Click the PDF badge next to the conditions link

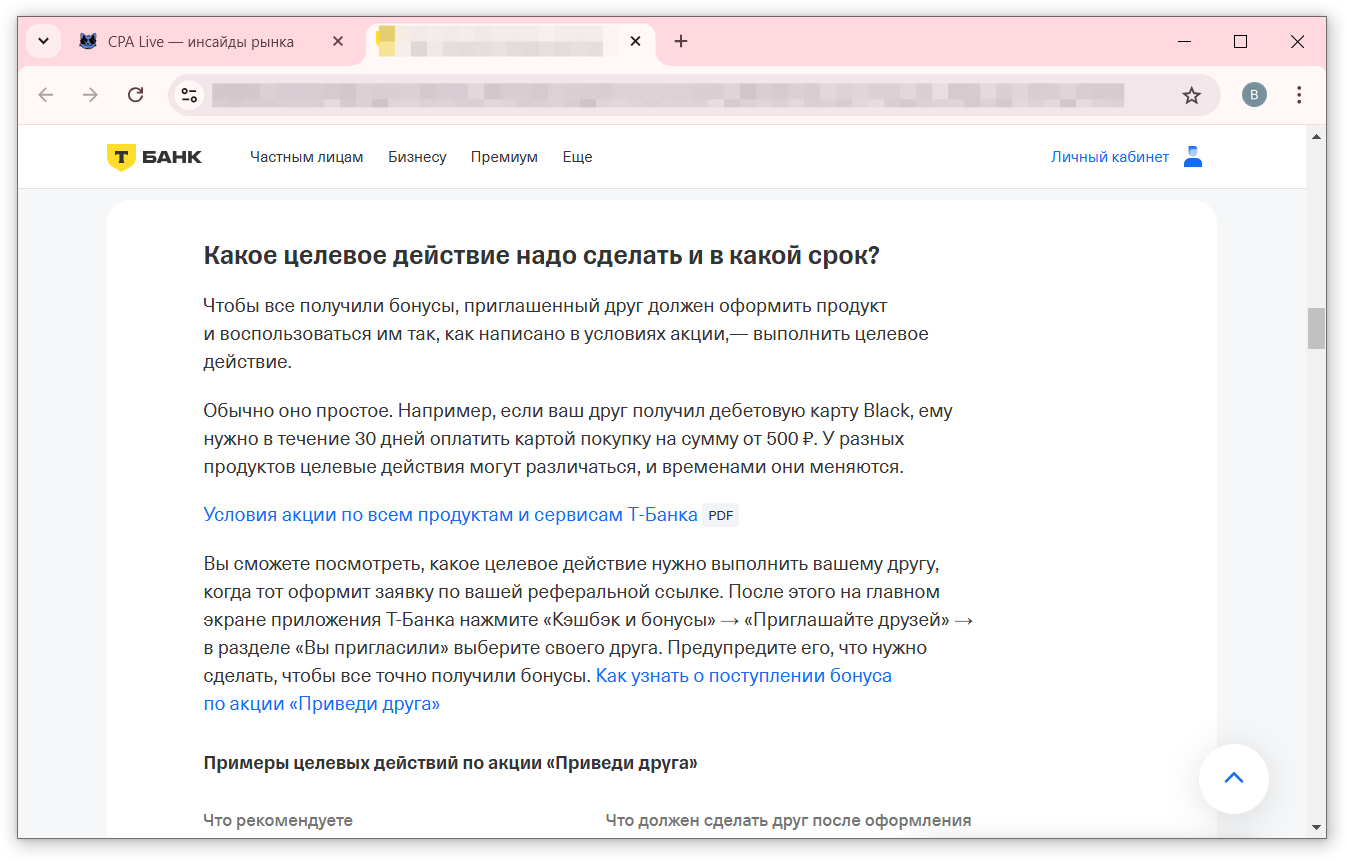point(721,516)
